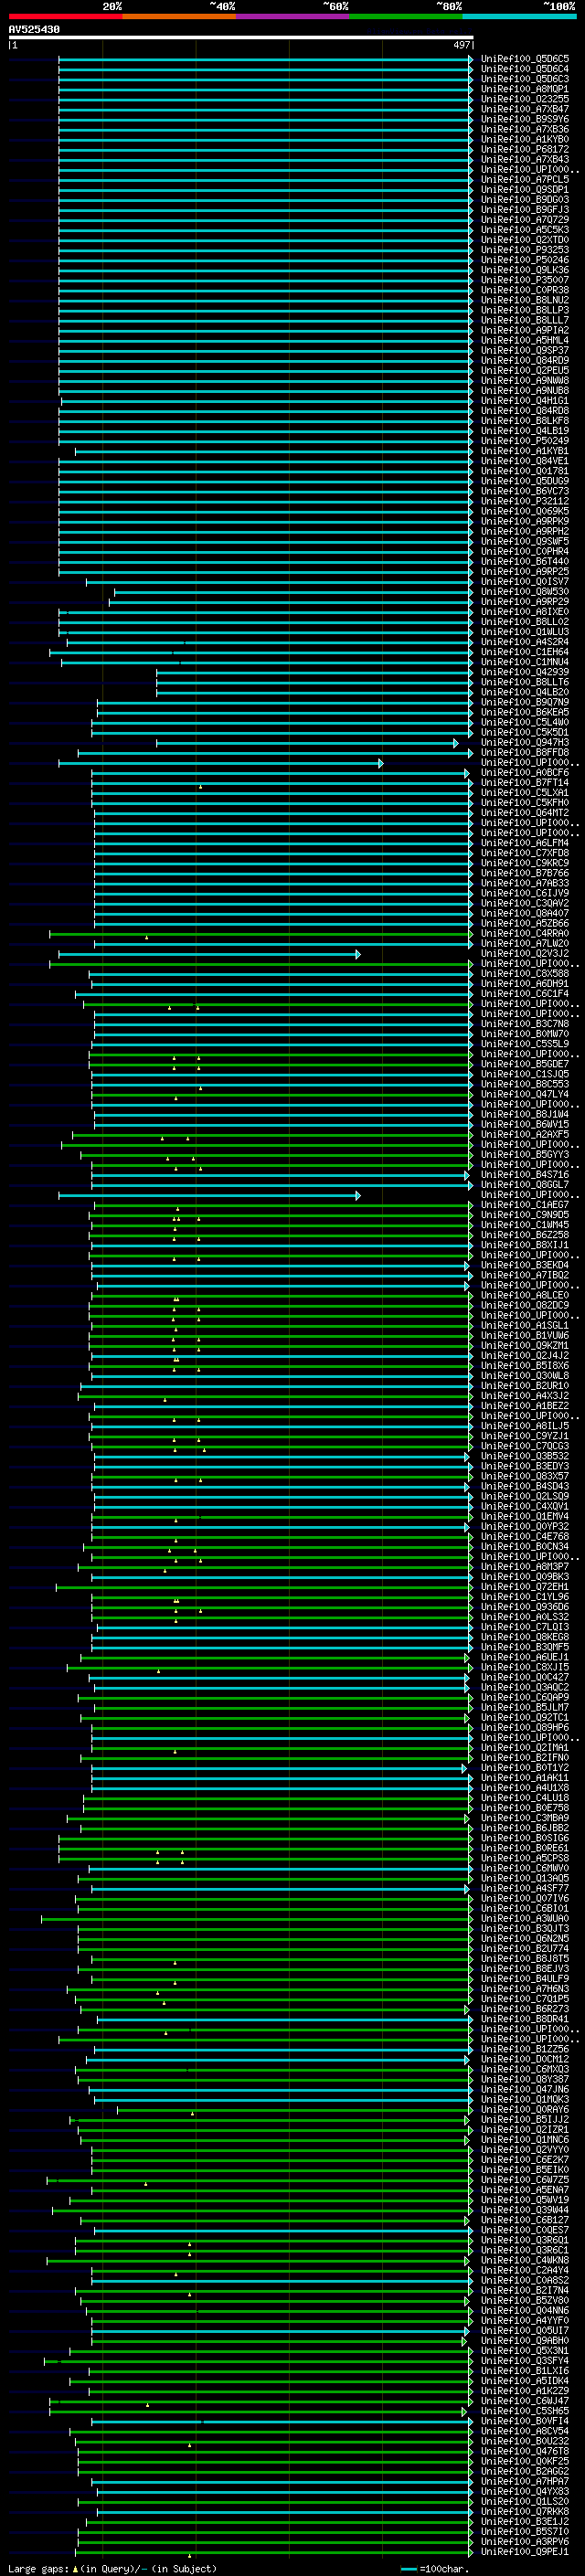Click the UniRef100_P93253 entry
Image resolution: width=585 pixels, height=2576 pixels.
(525, 250)
